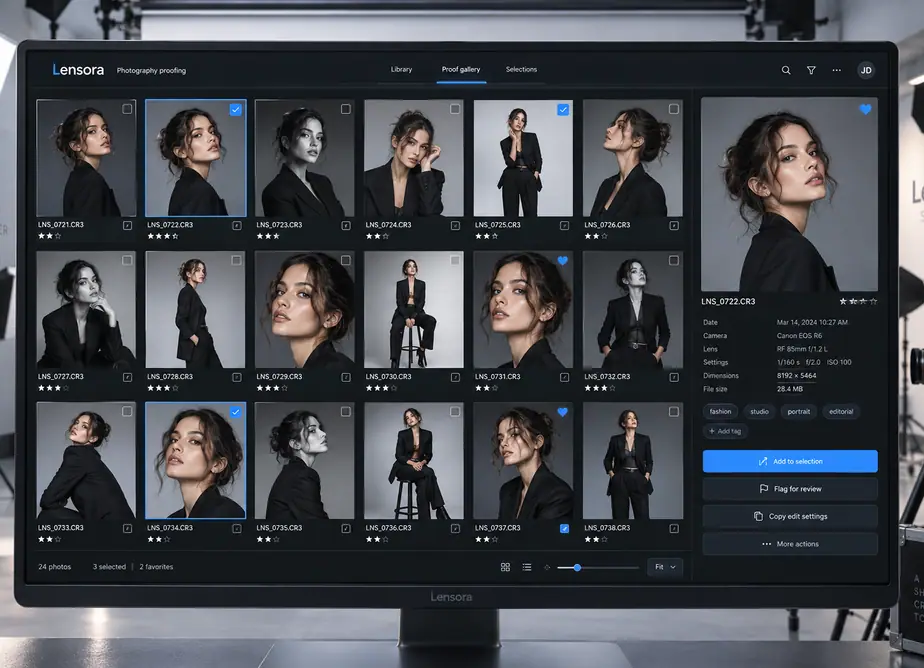Unfavorite the large preview via heart icon
924x668 pixels.
click(865, 109)
